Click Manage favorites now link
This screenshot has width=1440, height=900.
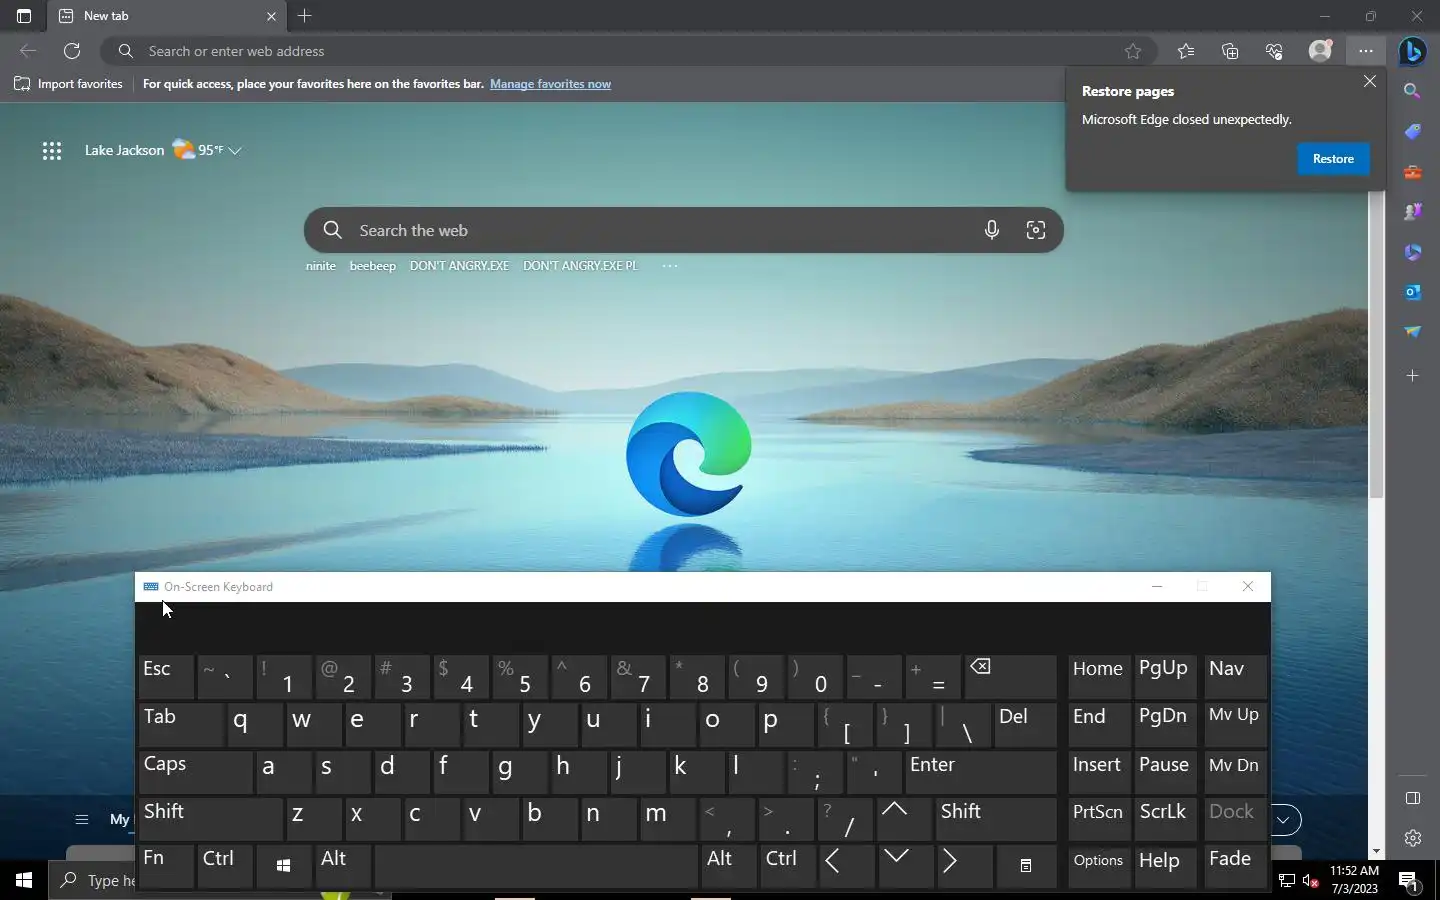point(550,84)
